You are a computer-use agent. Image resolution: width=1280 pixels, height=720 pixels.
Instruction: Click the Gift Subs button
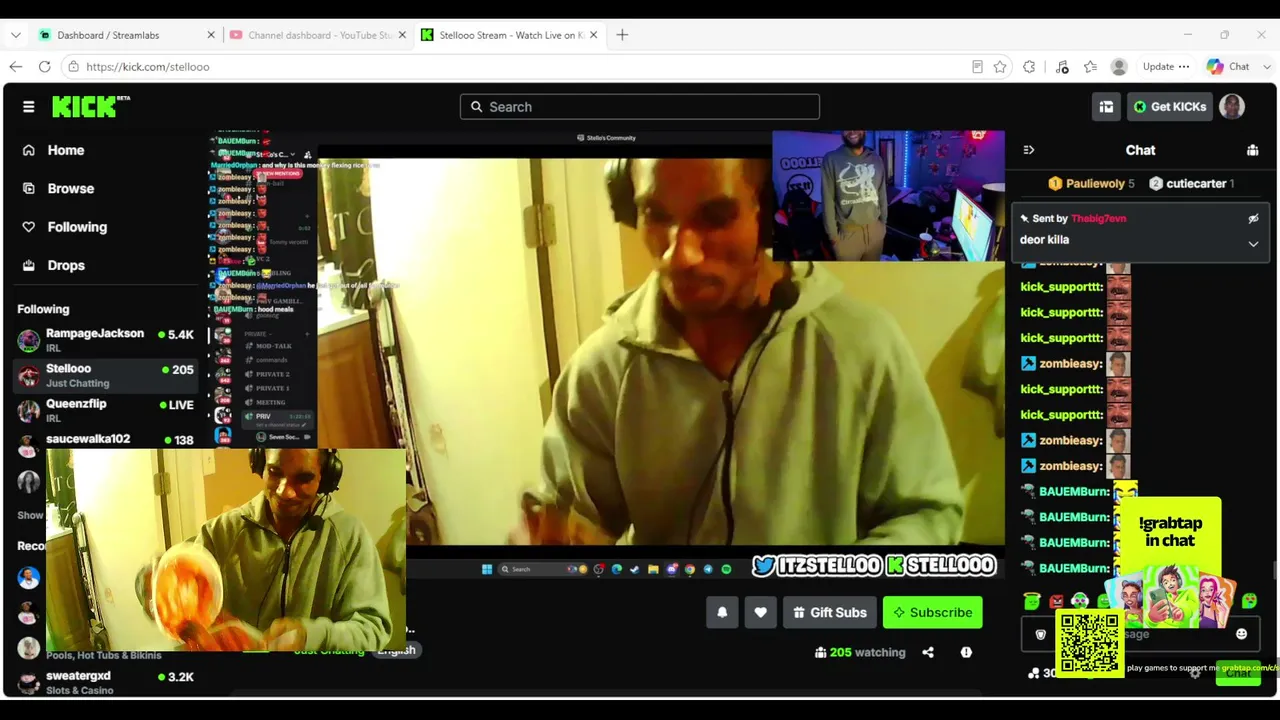point(830,613)
